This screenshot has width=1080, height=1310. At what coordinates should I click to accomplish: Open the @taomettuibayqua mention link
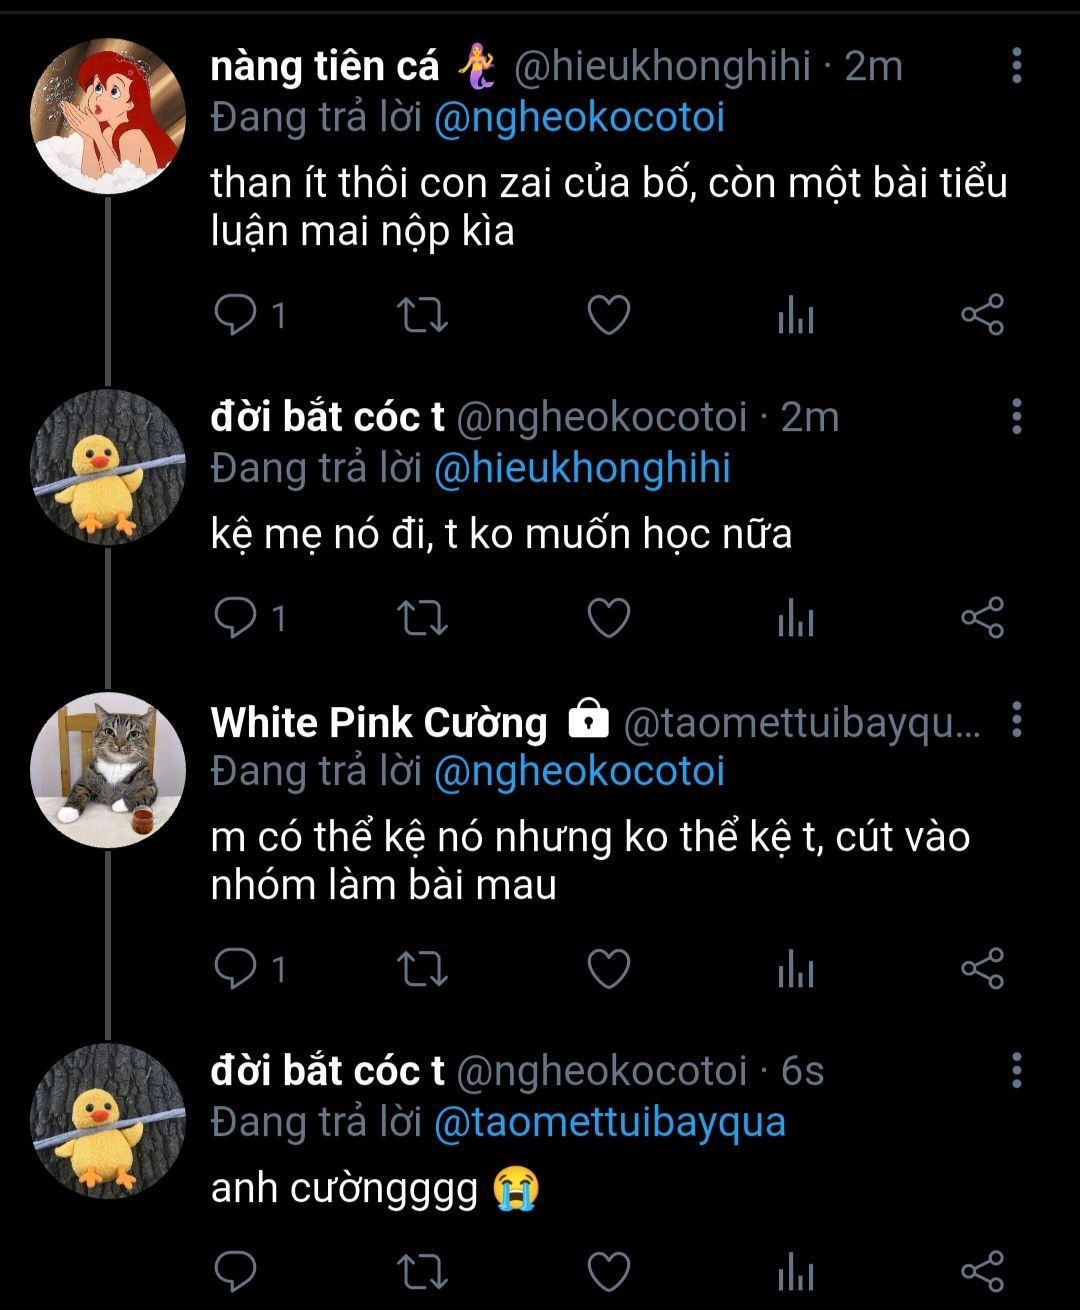click(610, 1122)
